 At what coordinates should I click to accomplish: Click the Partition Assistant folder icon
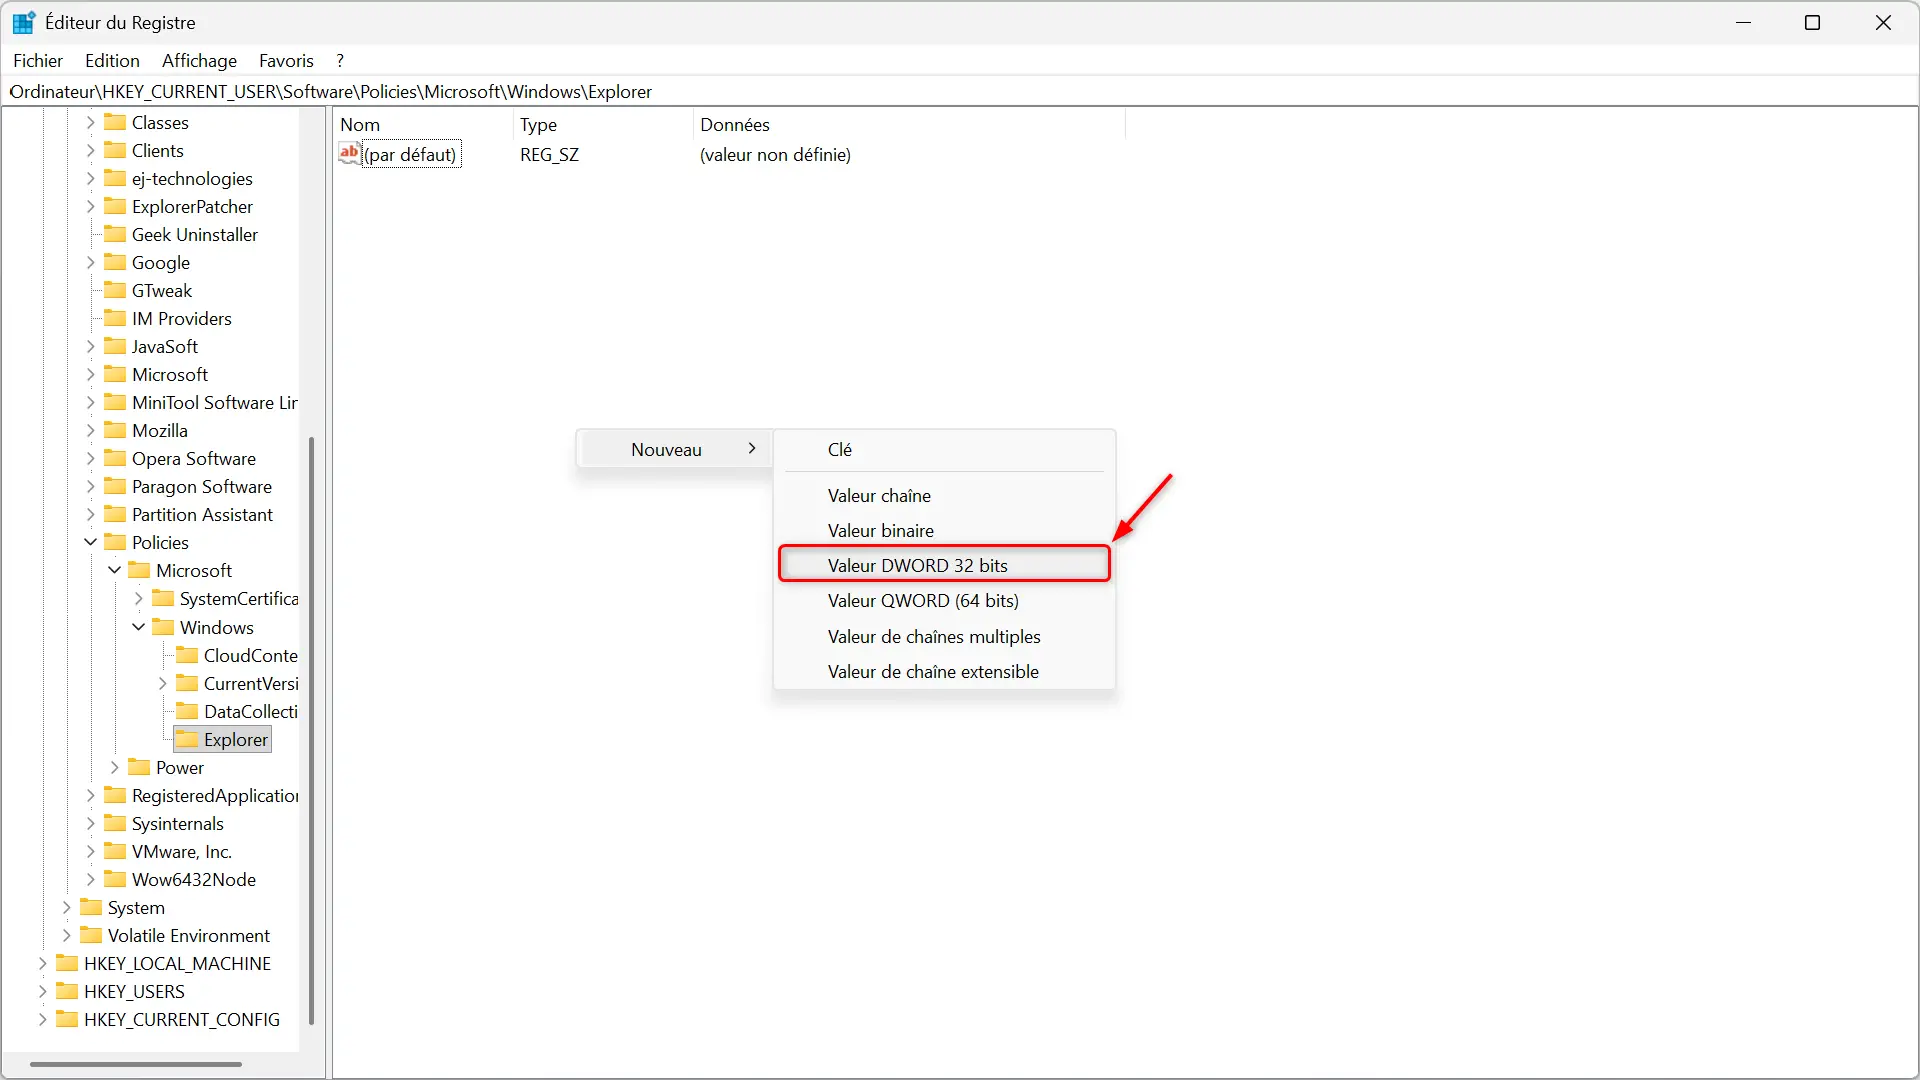pos(115,514)
